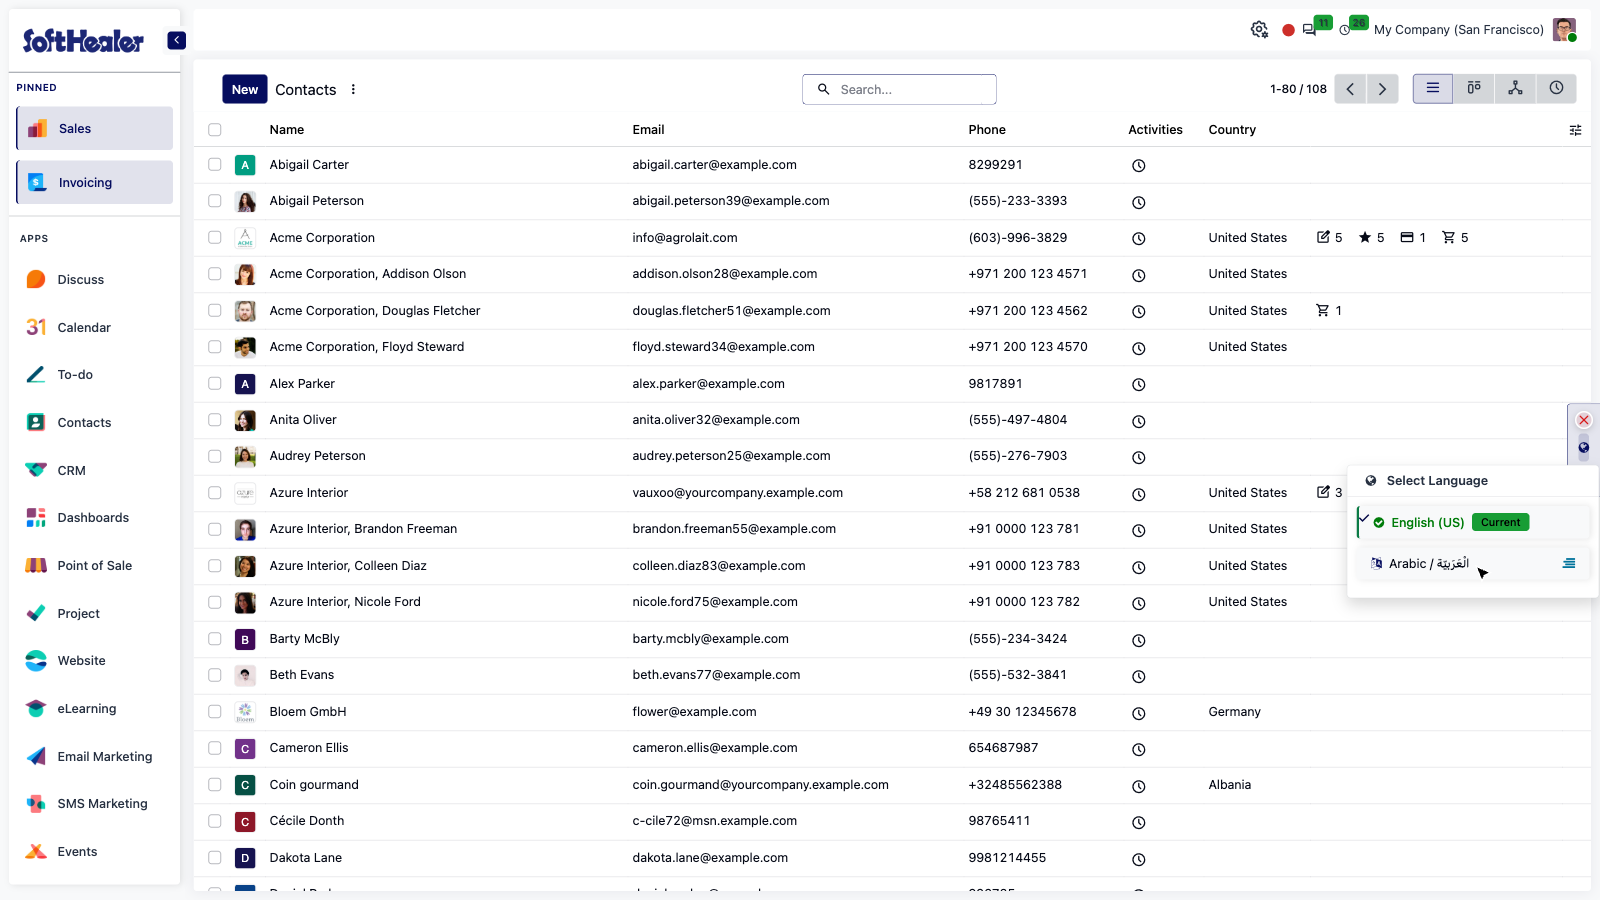1600x900 pixels.
Task: Check the box for Dakota Lane
Action: tap(214, 858)
